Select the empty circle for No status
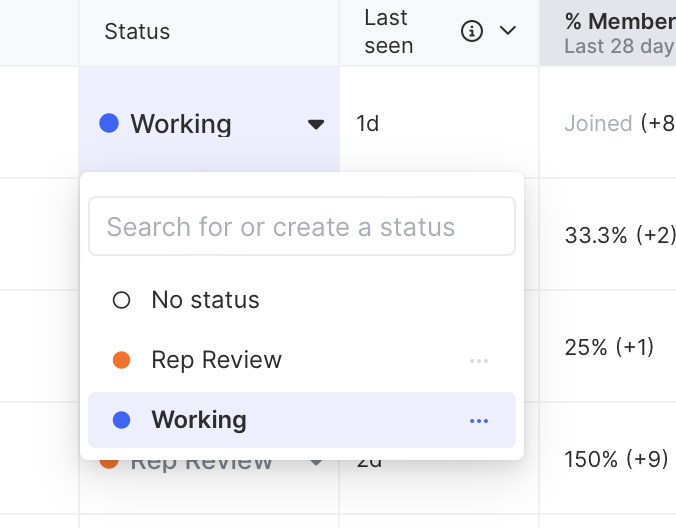This screenshot has width=676, height=528. pos(122,300)
